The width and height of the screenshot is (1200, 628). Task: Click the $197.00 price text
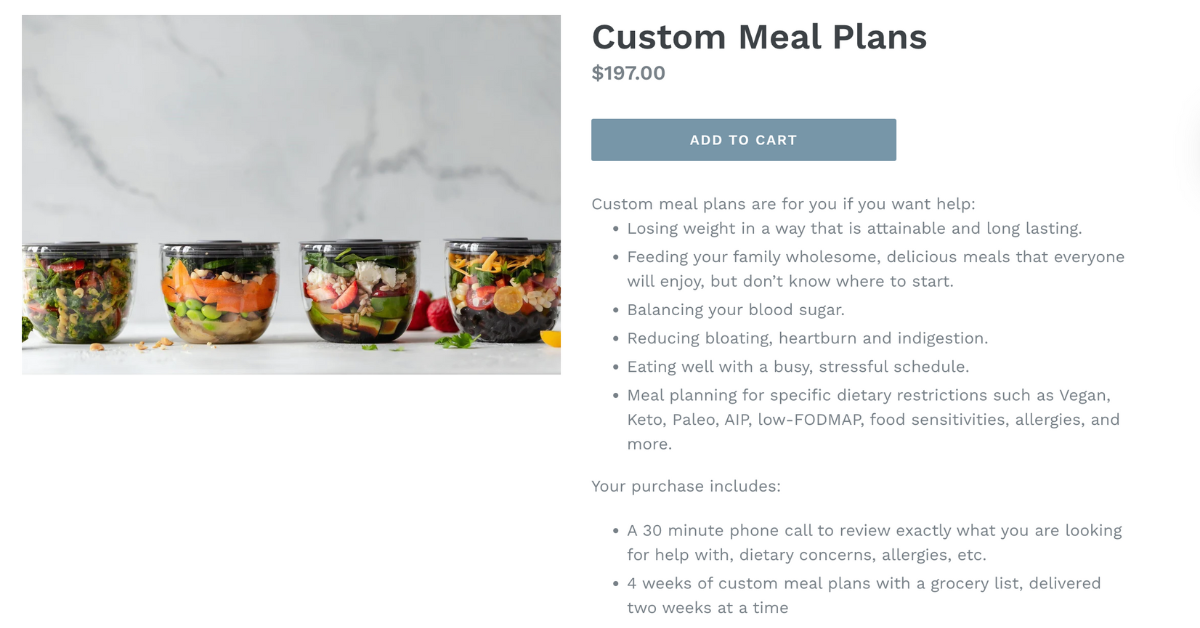[x=629, y=72]
